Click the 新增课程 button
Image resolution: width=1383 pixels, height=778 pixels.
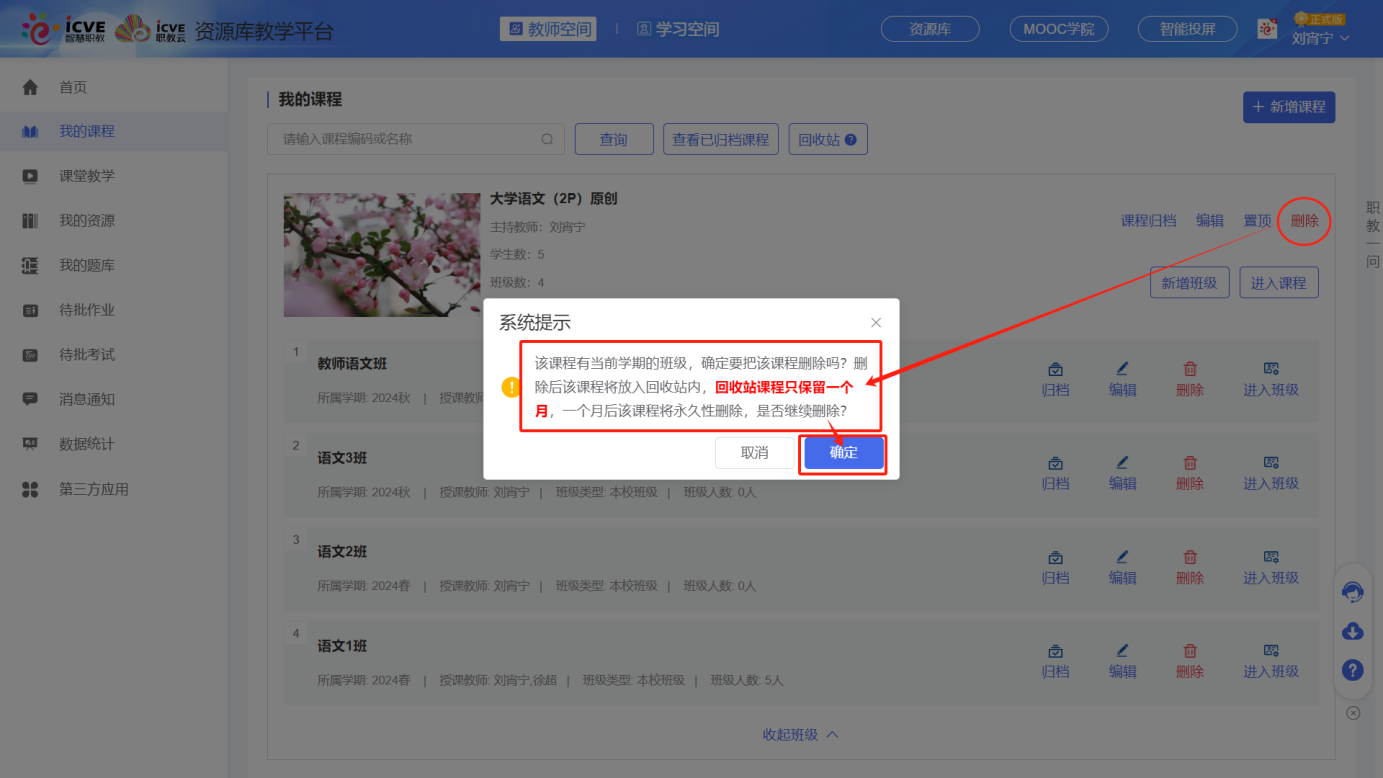(1288, 107)
